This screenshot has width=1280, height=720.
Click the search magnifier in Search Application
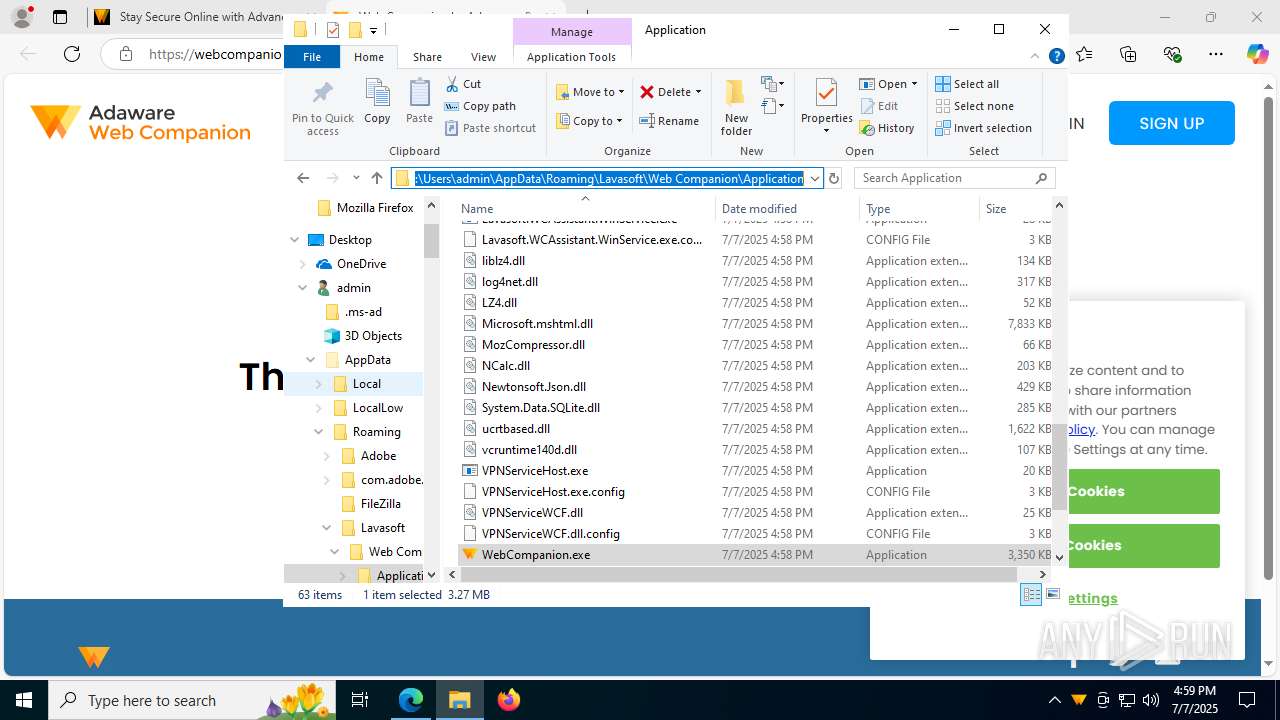click(1041, 178)
